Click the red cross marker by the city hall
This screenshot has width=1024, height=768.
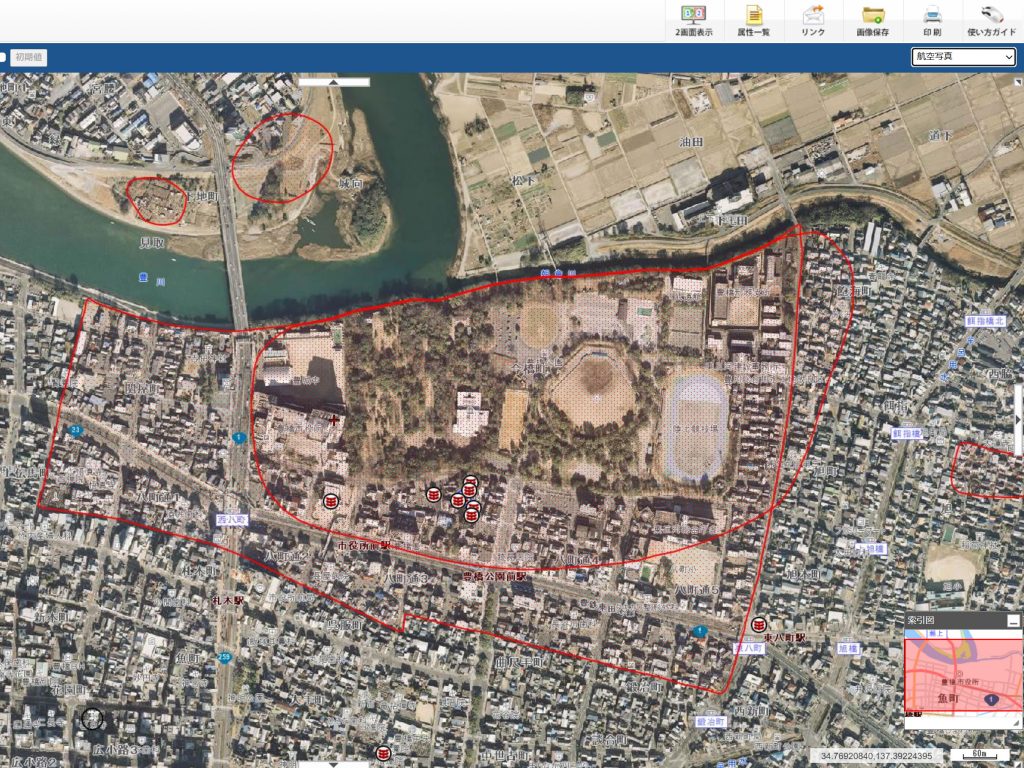click(334, 420)
